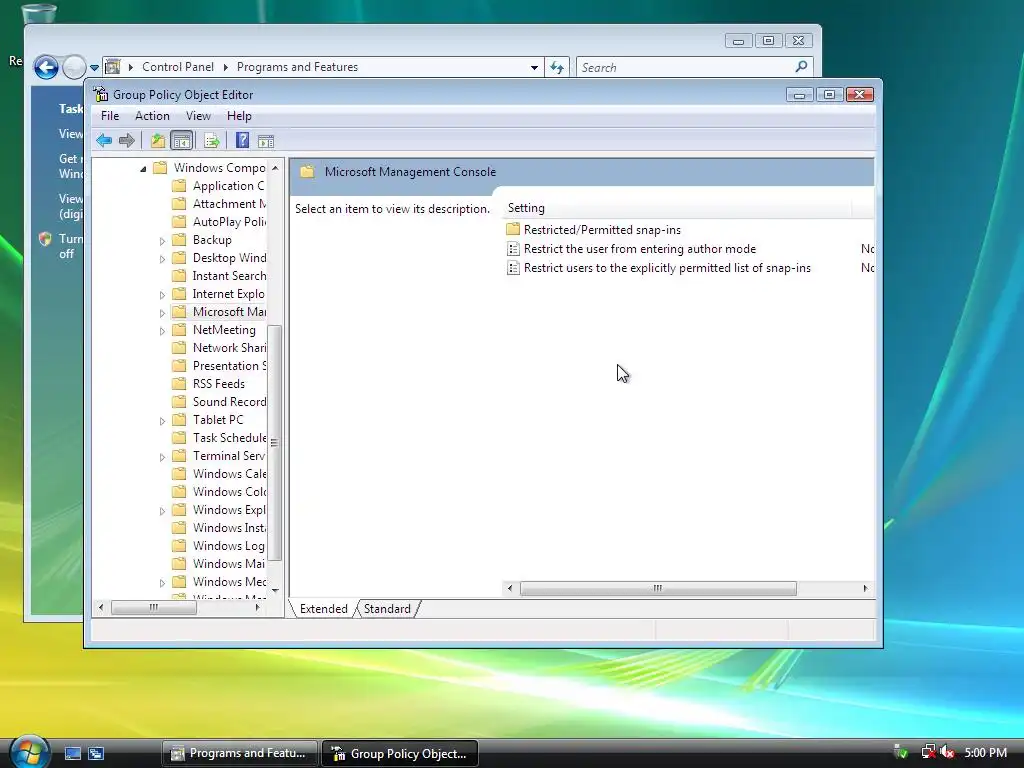Open the View menu

[x=198, y=116]
